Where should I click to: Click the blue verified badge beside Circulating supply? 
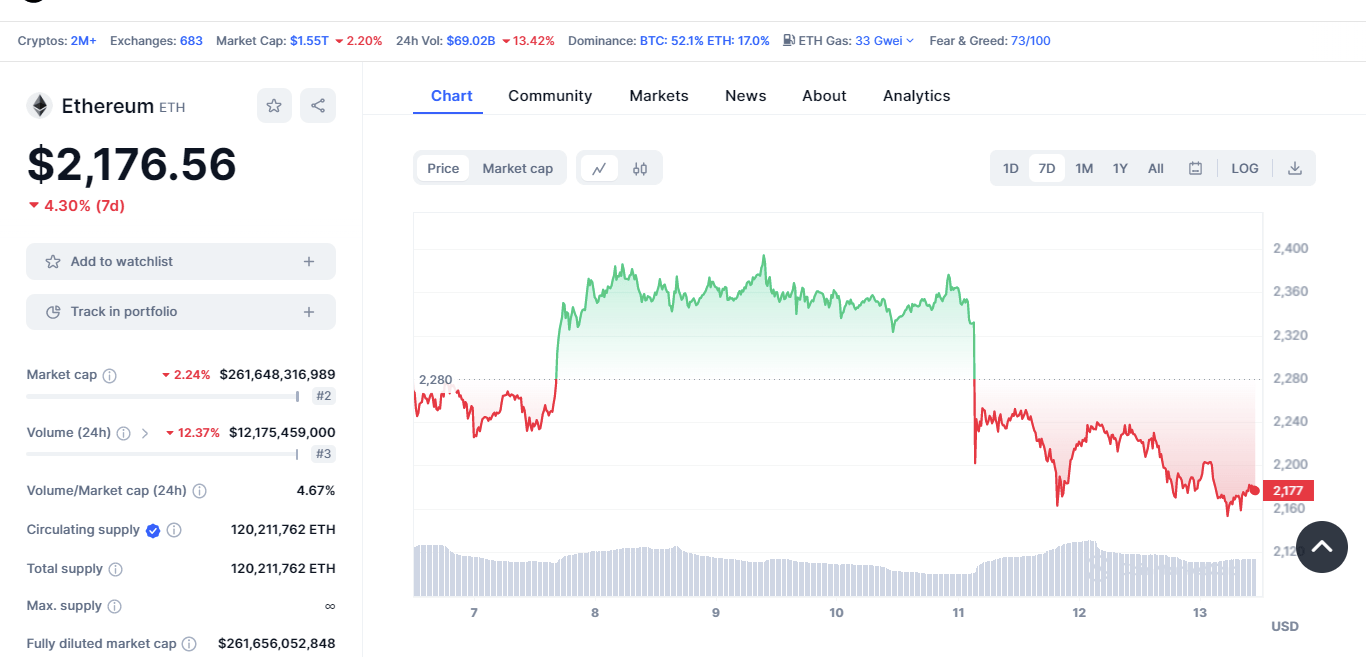click(x=153, y=530)
